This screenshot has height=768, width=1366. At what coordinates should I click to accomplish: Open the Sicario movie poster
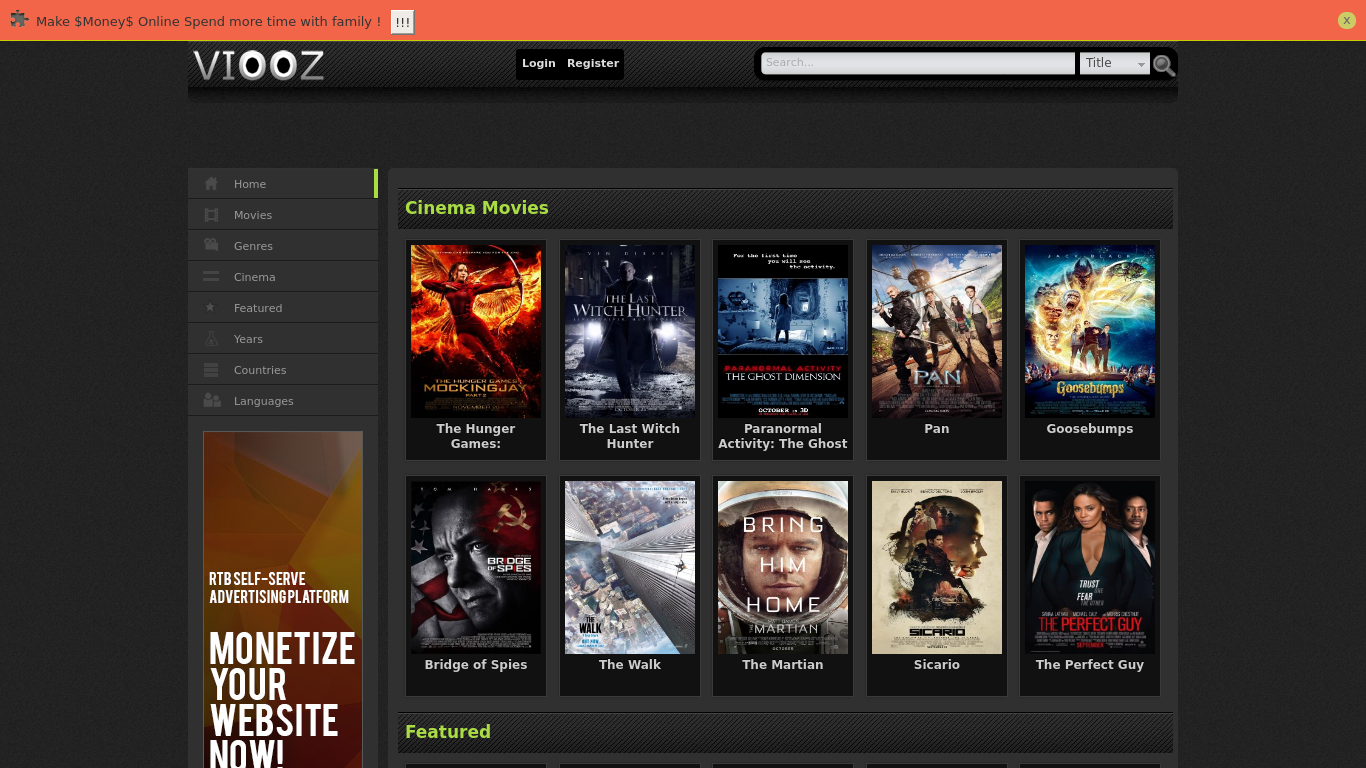pyautogui.click(x=937, y=567)
